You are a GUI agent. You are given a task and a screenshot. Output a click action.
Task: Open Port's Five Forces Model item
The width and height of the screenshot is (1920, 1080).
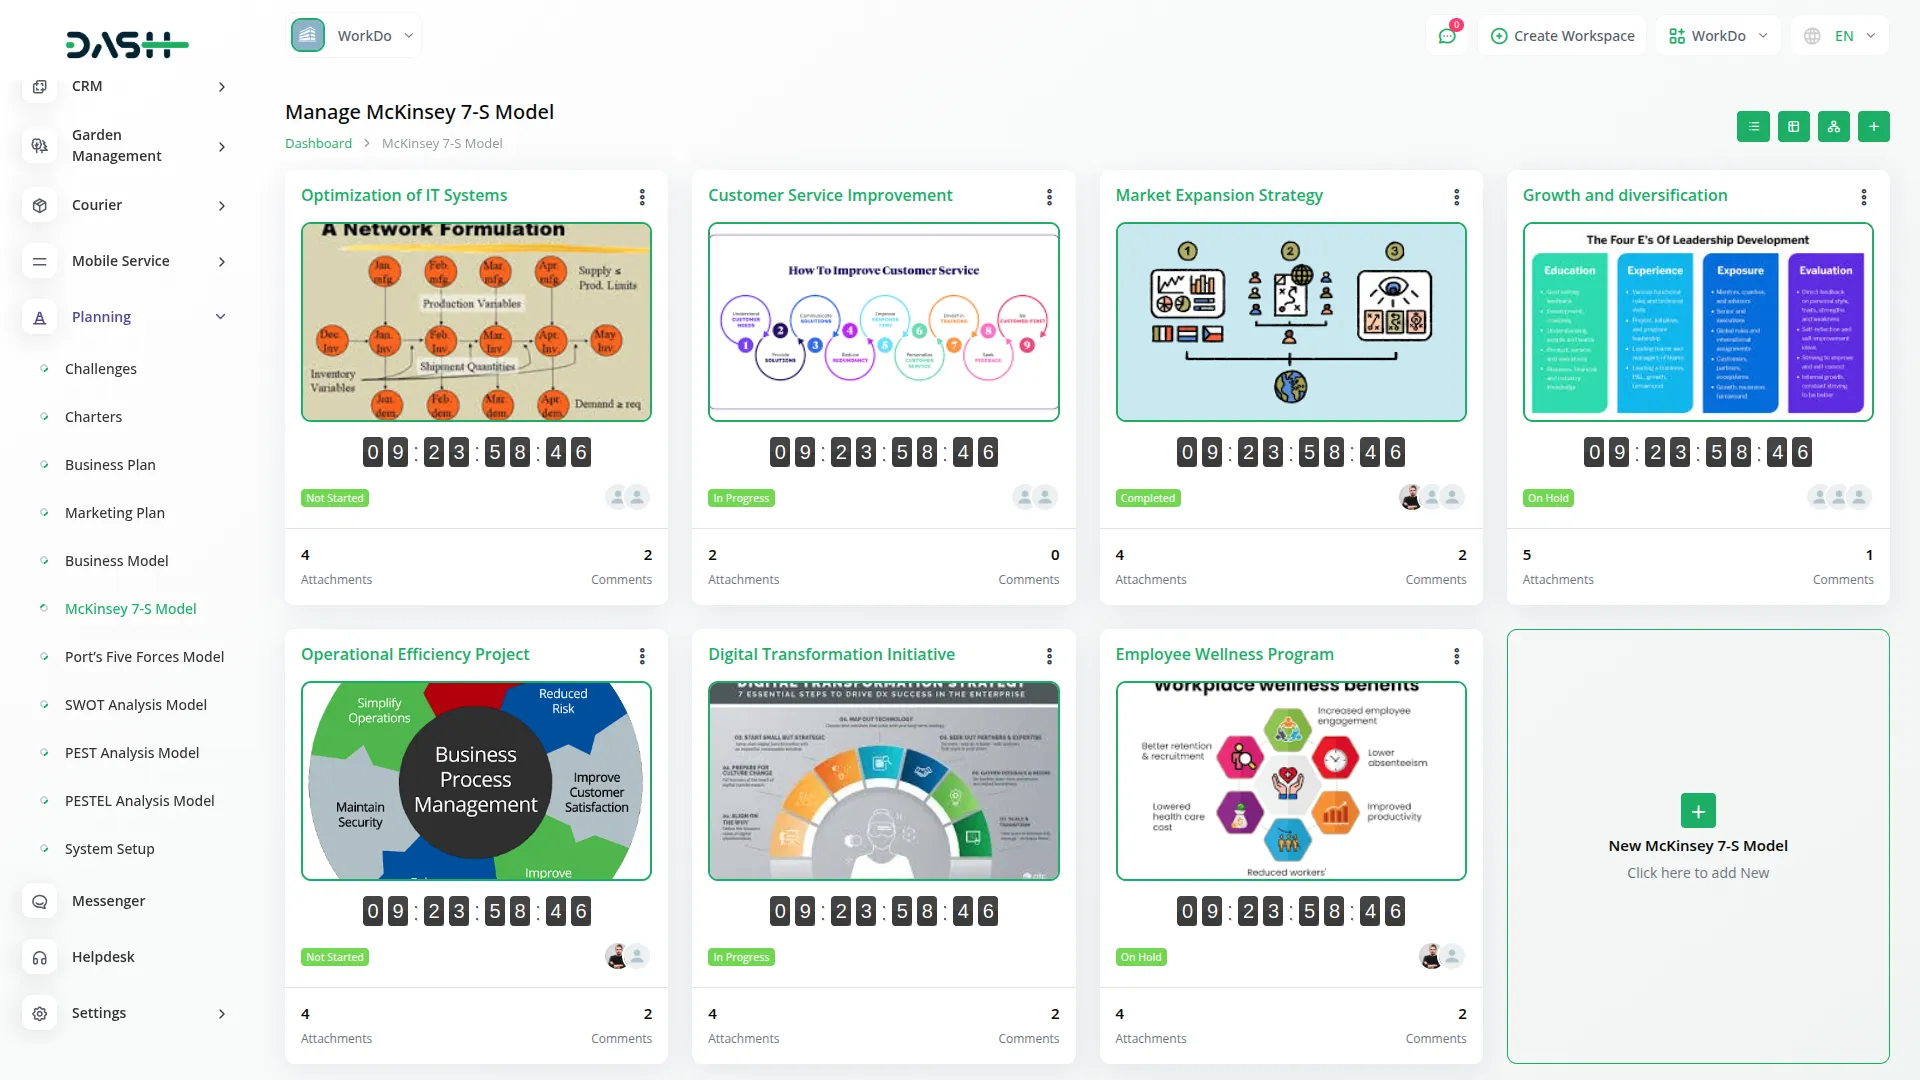point(144,657)
